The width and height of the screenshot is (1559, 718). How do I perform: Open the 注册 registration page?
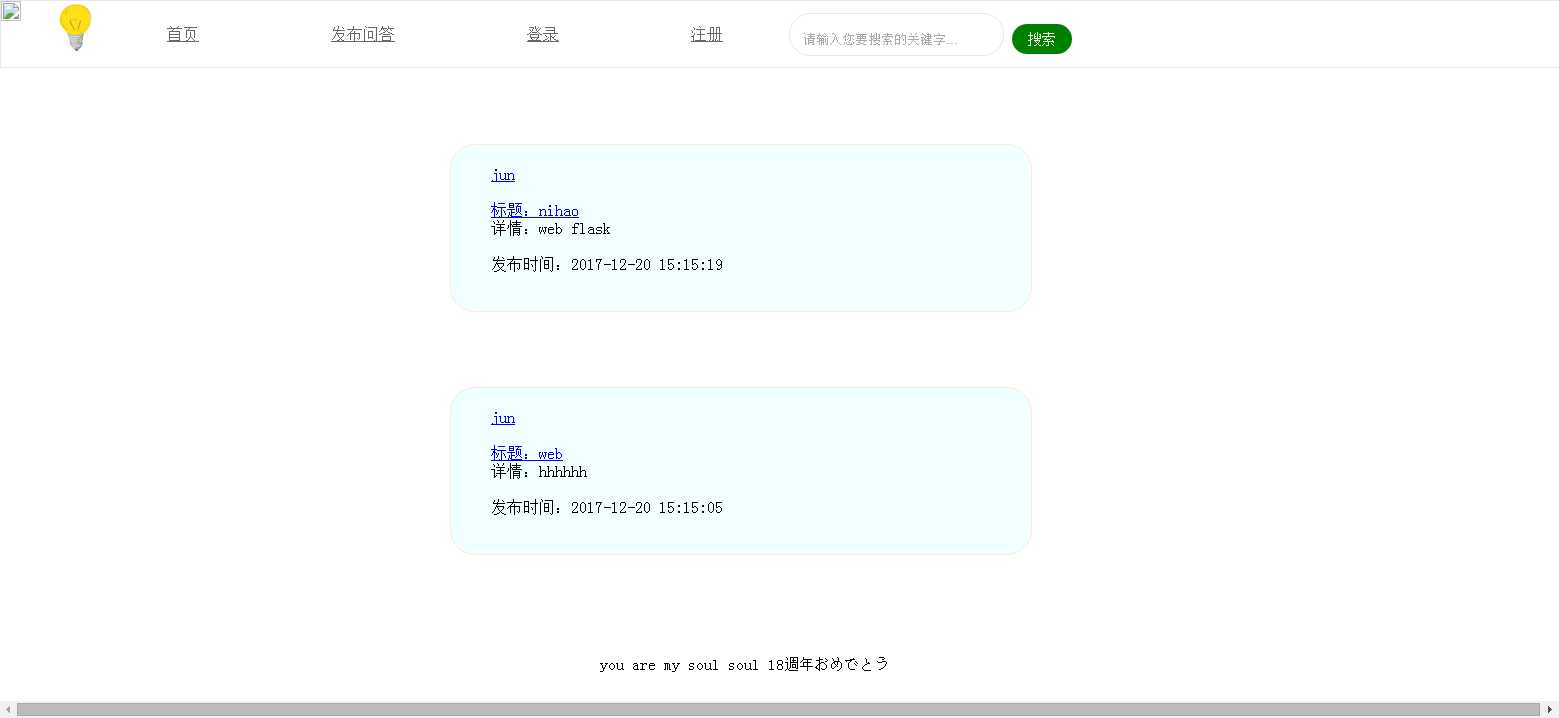pyautogui.click(x=705, y=33)
